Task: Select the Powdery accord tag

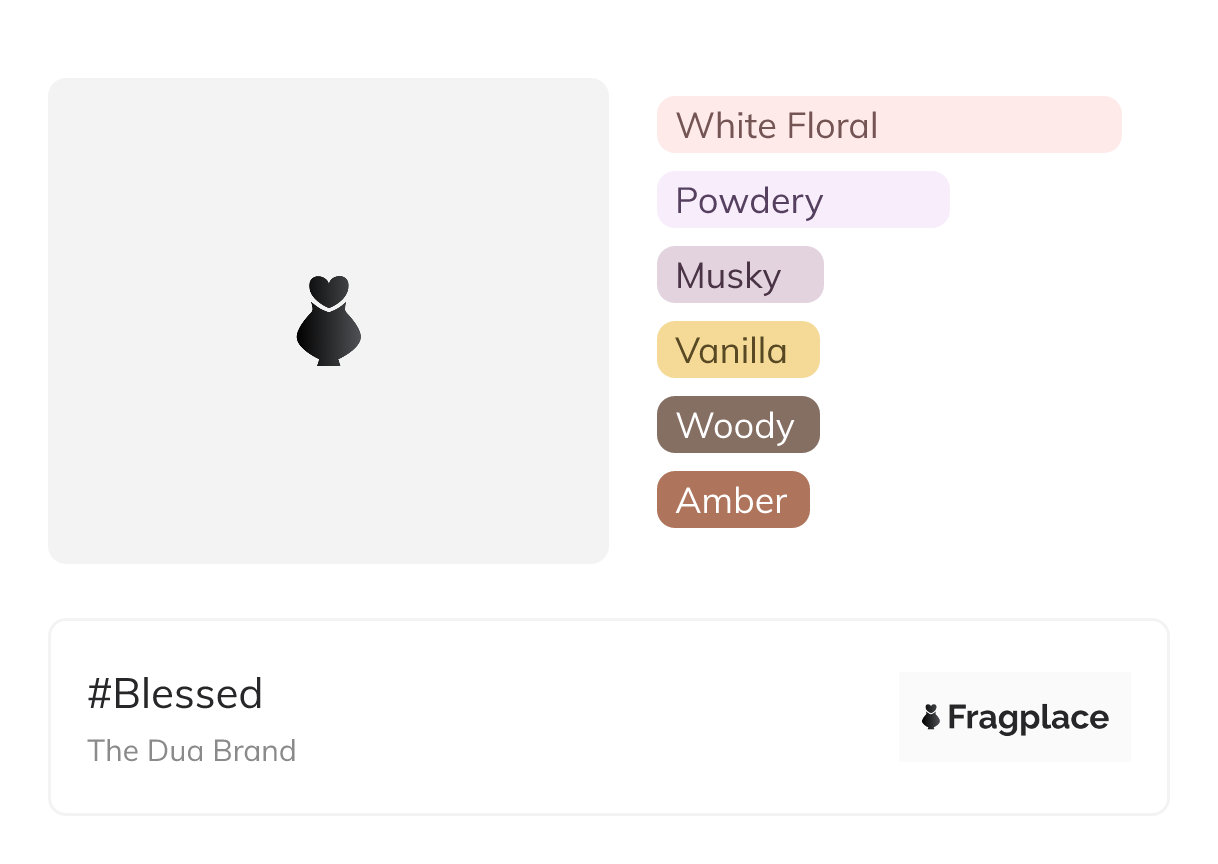Action: point(802,200)
